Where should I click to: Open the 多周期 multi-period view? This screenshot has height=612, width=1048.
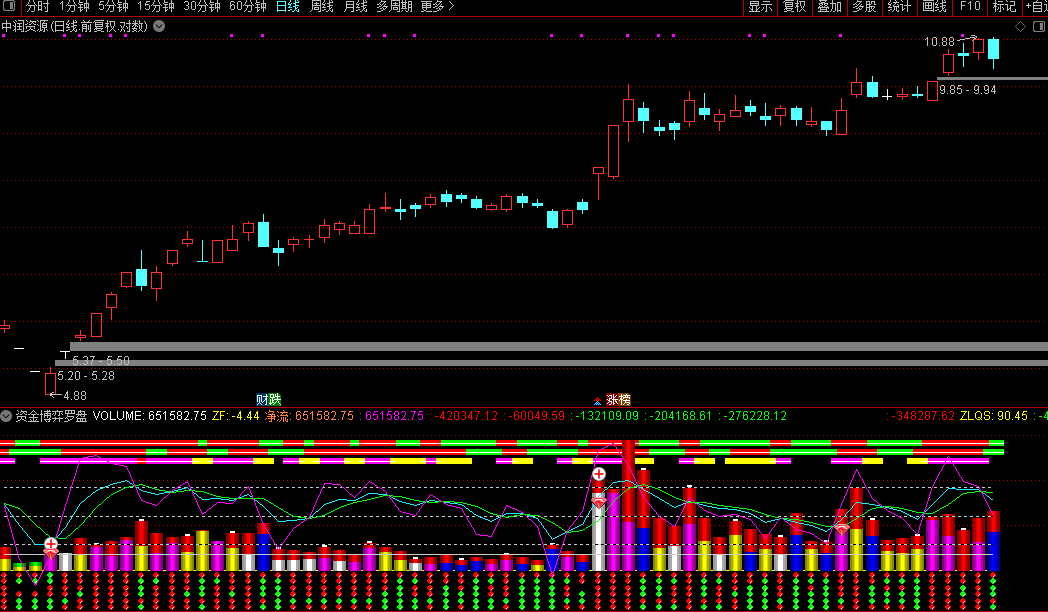(394, 7)
